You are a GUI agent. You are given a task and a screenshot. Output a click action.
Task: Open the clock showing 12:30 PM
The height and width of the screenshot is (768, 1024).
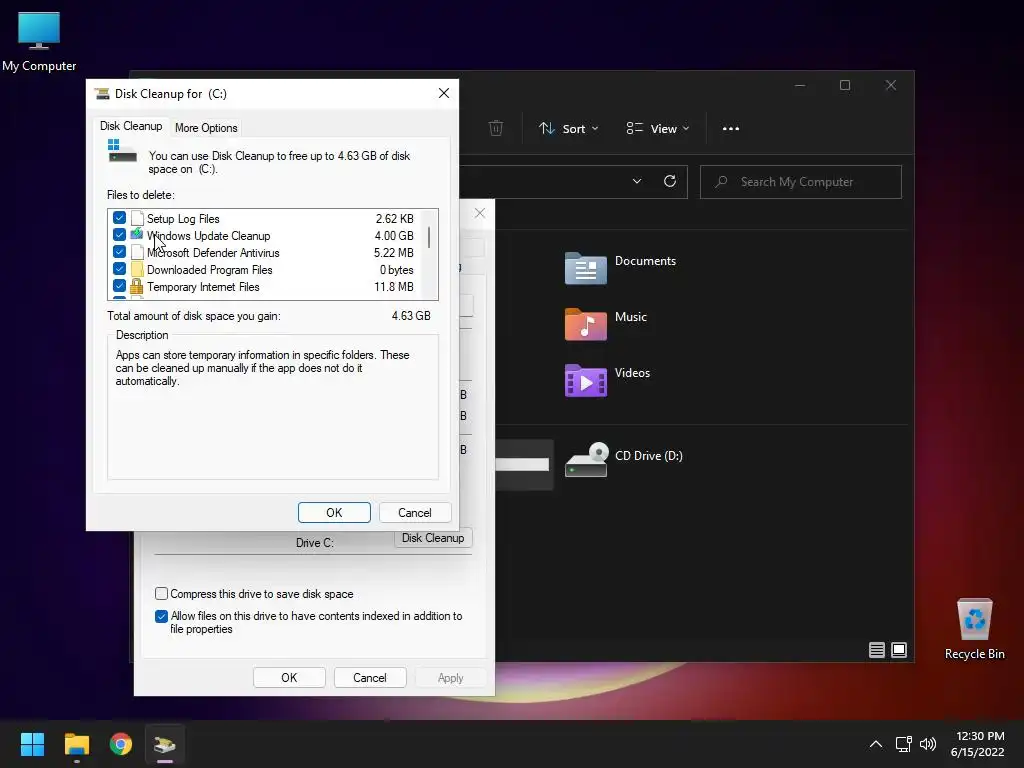click(x=977, y=744)
